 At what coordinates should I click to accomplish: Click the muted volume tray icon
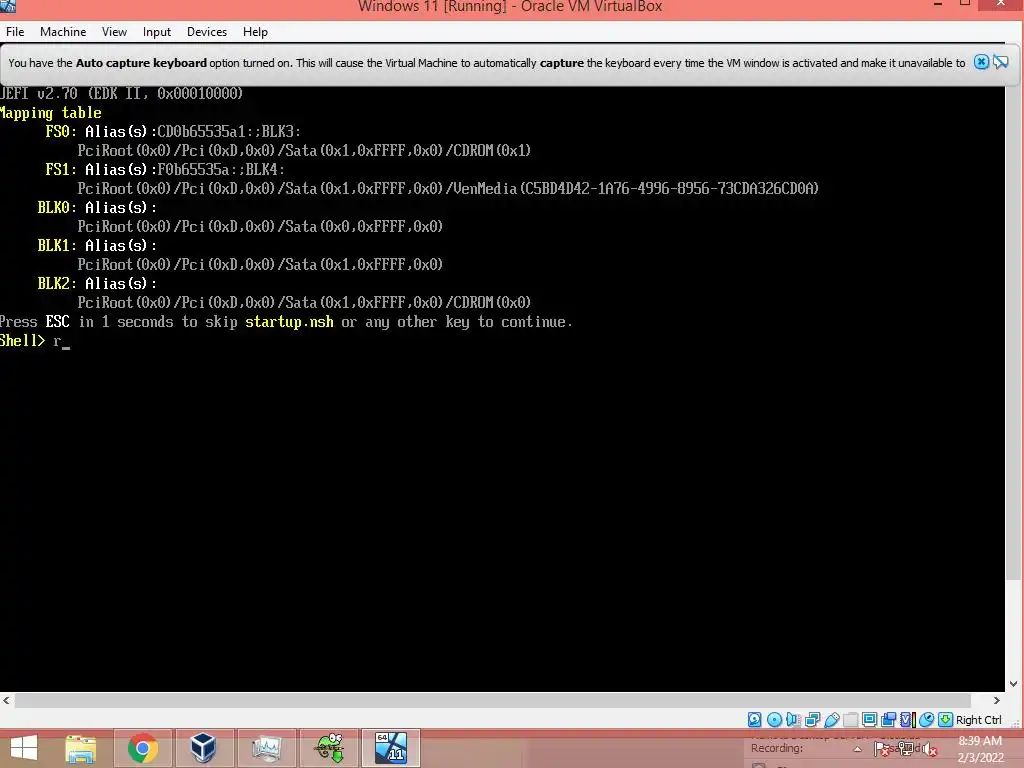pyautogui.click(x=928, y=749)
